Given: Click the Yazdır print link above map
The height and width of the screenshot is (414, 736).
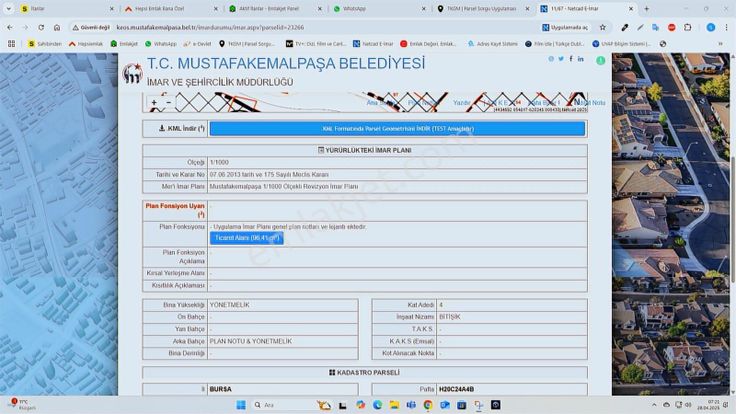Looking at the screenshot, I should (x=462, y=102).
